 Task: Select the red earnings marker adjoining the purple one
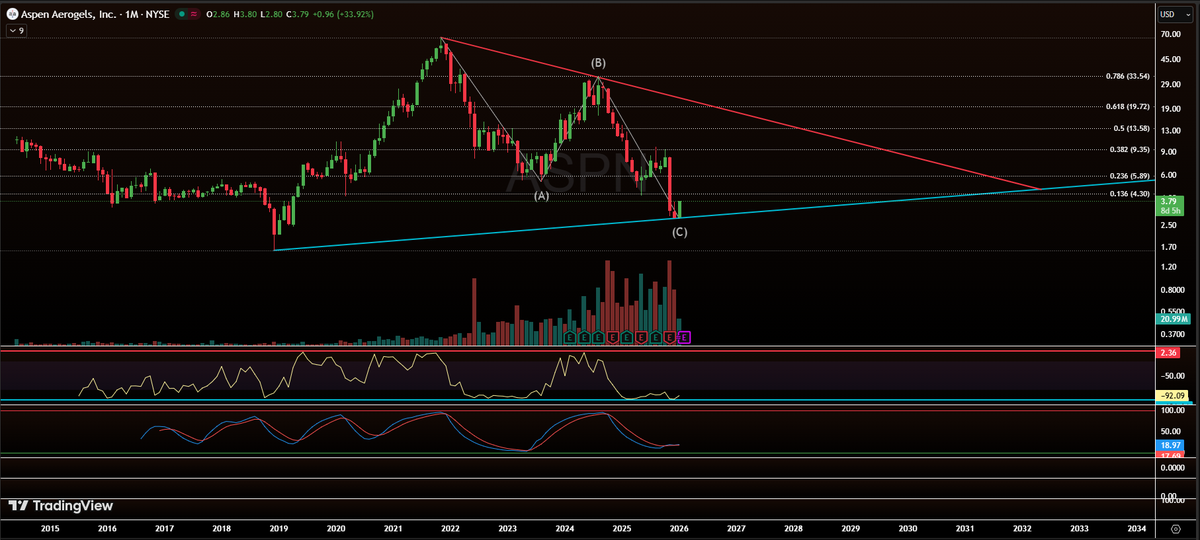pyautogui.click(x=670, y=338)
